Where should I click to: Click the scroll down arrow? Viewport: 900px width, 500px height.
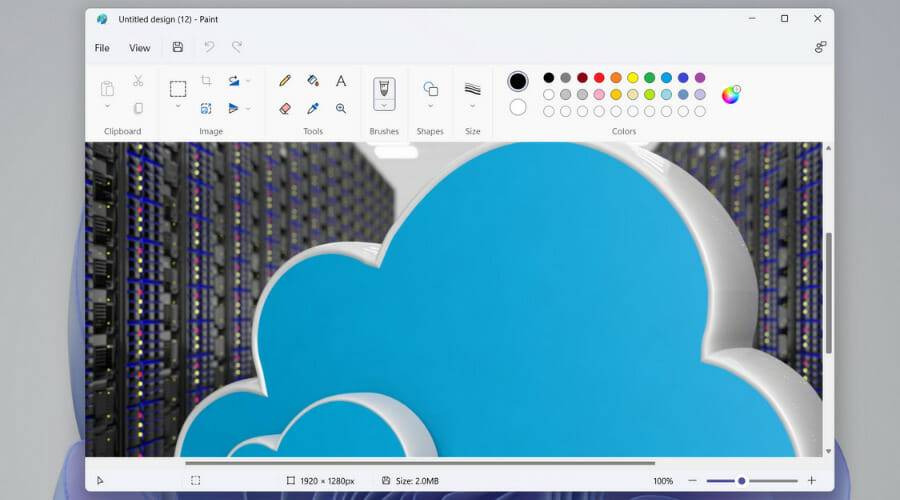tap(828, 452)
